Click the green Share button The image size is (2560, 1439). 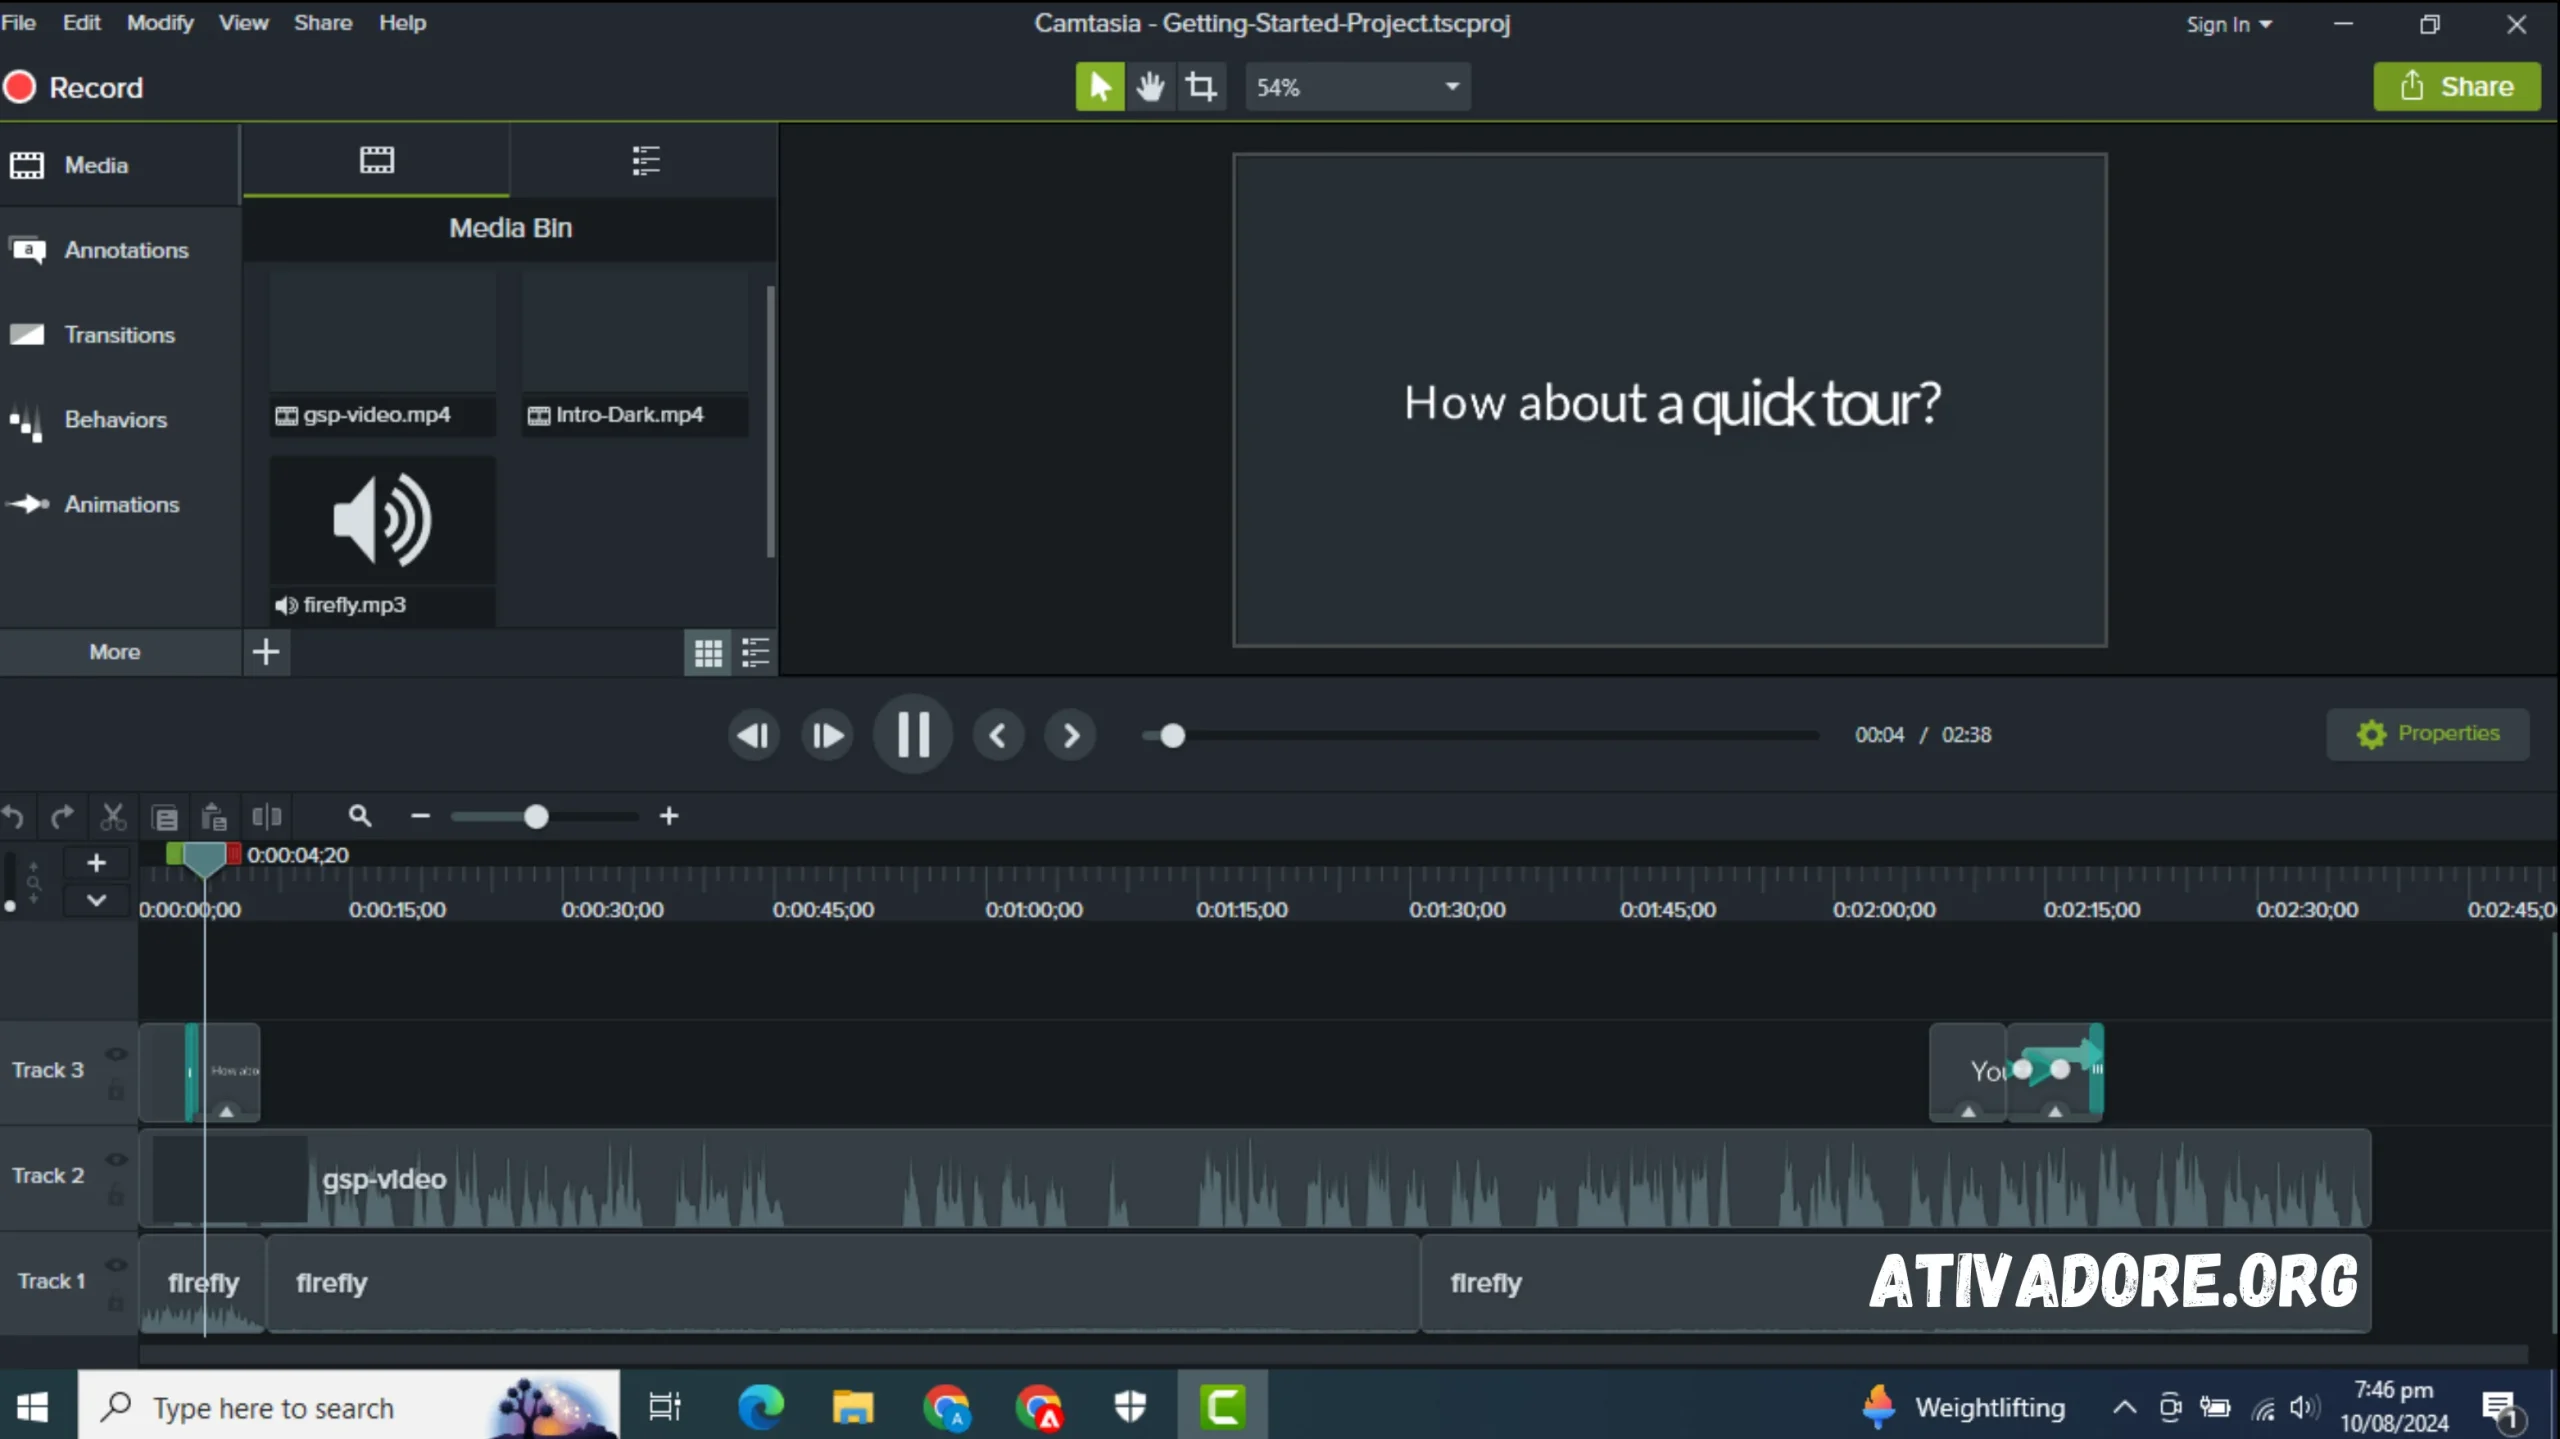2457,87
